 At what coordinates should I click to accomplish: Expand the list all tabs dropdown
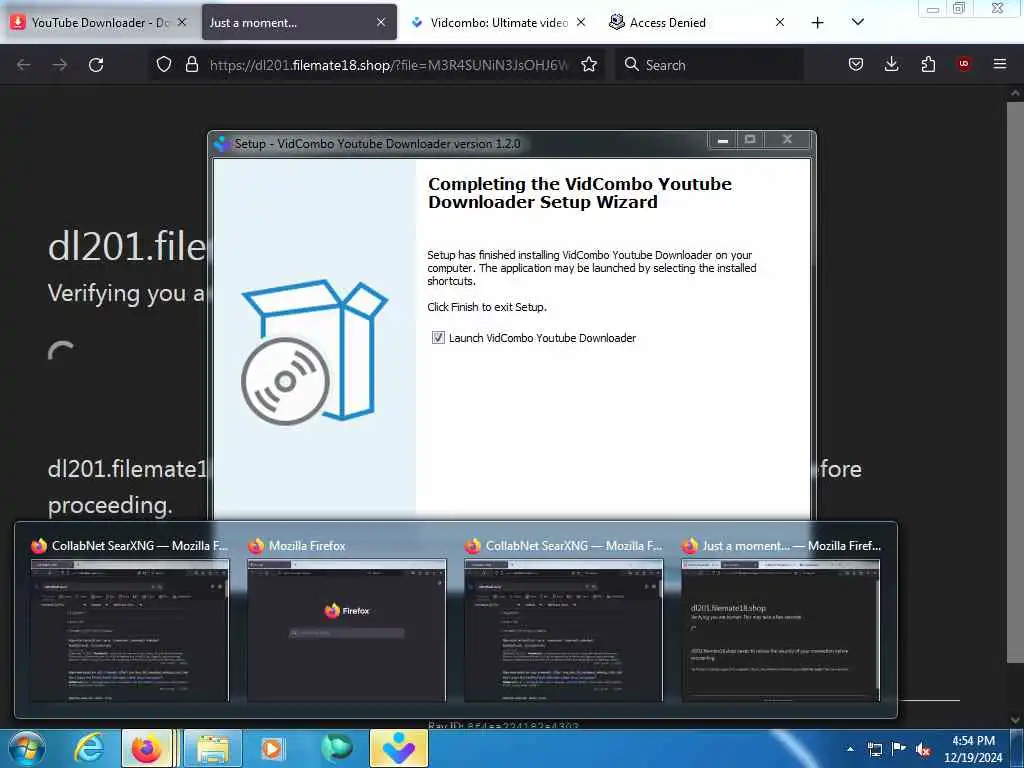pos(857,22)
